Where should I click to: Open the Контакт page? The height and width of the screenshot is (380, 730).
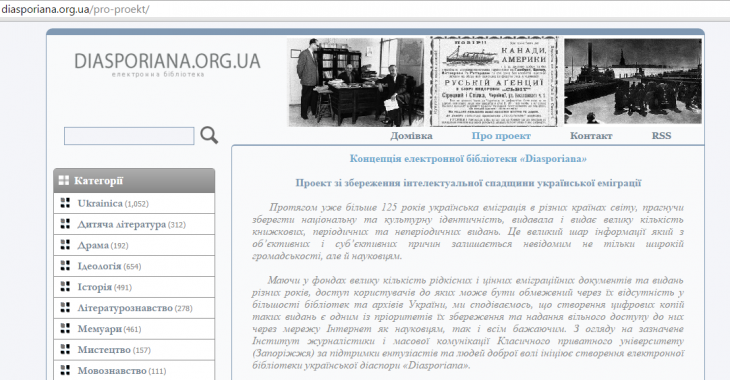tap(591, 136)
